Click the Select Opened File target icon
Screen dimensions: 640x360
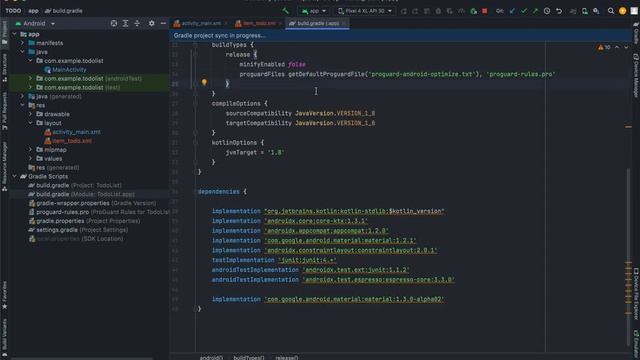click(114, 24)
